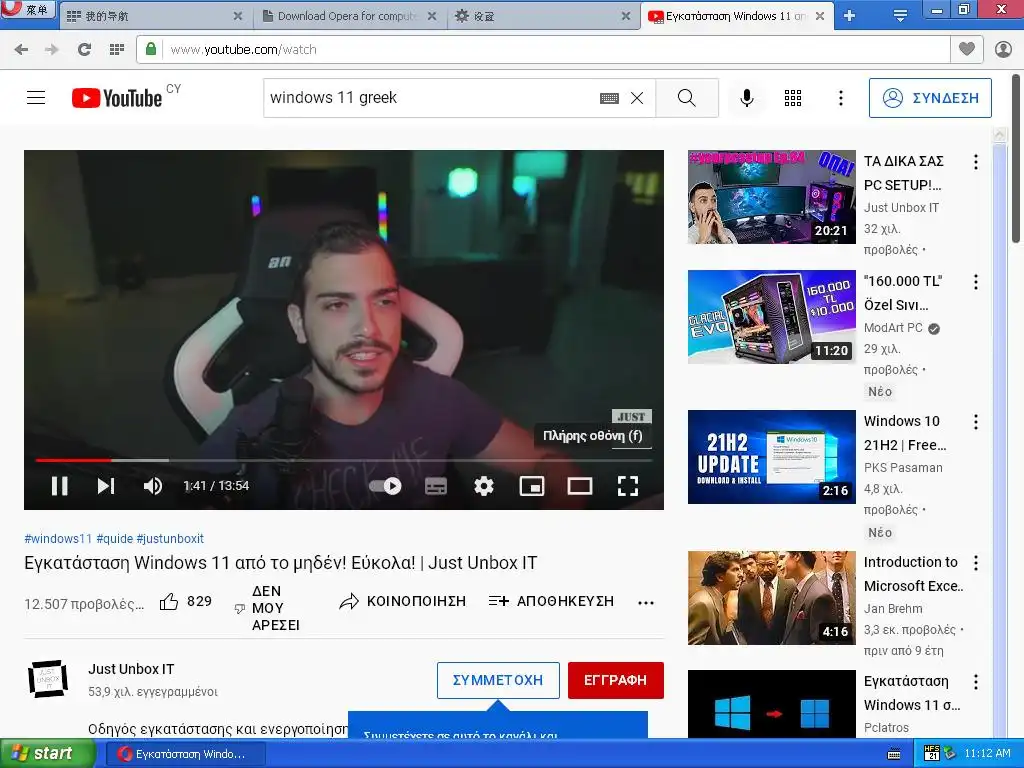The width and height of the screenshot is (1024, 768).
Task: Click the ΣΥΝΔΕΣΗ sign-in button
Action: click(930, 98)
